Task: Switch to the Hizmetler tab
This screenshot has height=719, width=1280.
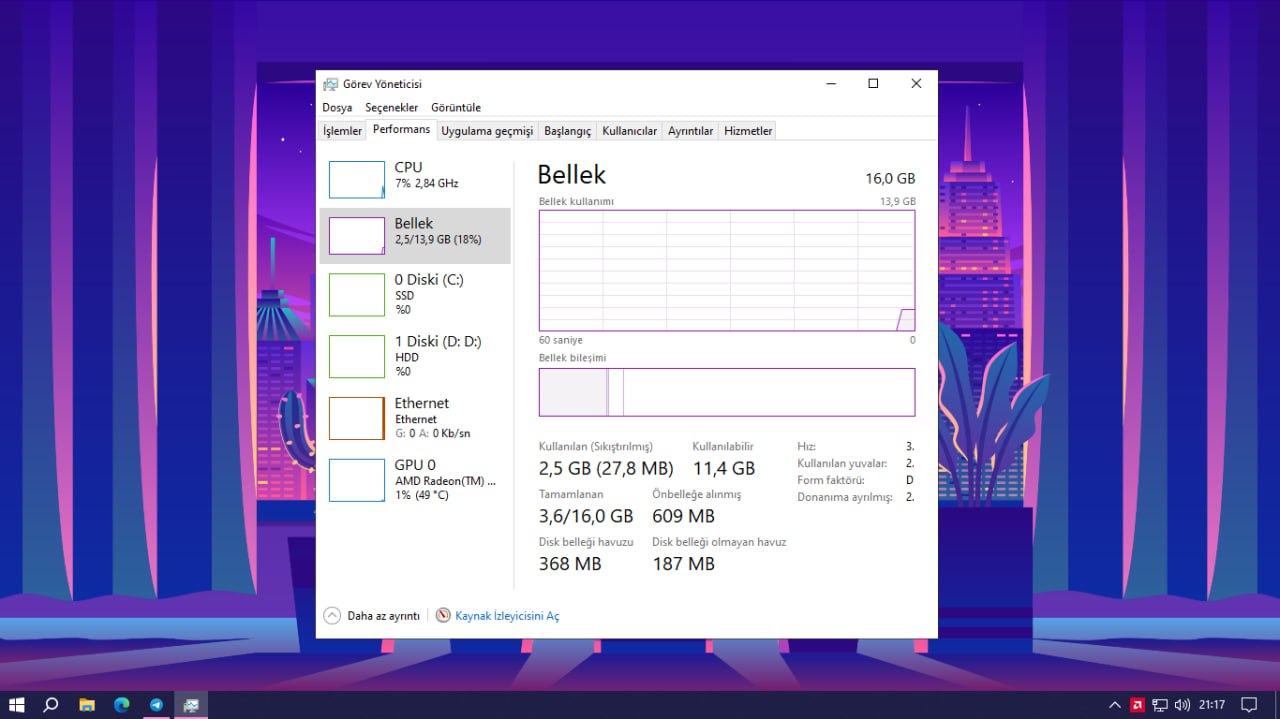Action: (x=748, y=131)
